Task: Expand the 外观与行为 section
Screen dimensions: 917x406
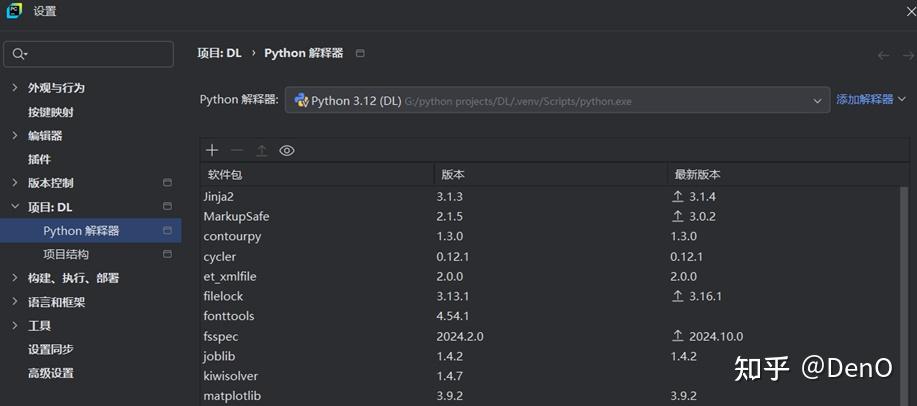Action: point(15,88)
